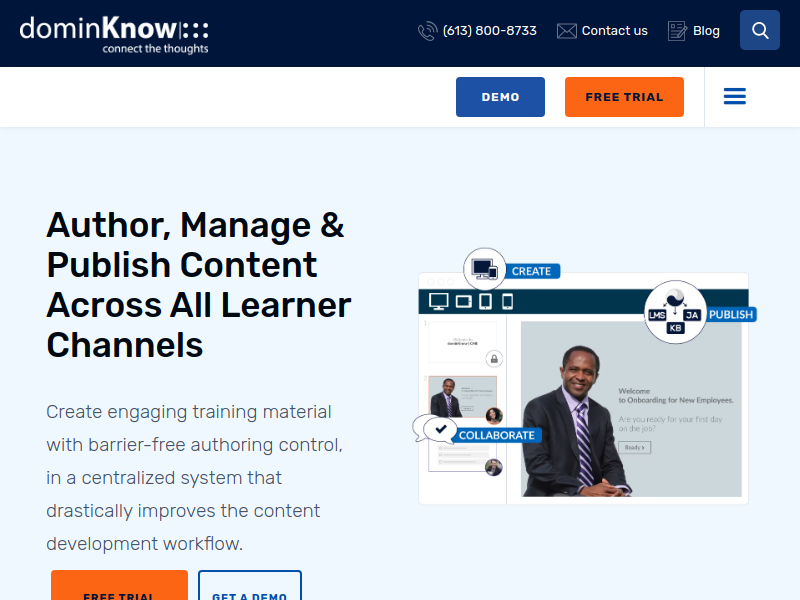Call (613) 800-8733 phone link
Image resolution: width=800 pixels, height=600 pixels.
(489, 31)
